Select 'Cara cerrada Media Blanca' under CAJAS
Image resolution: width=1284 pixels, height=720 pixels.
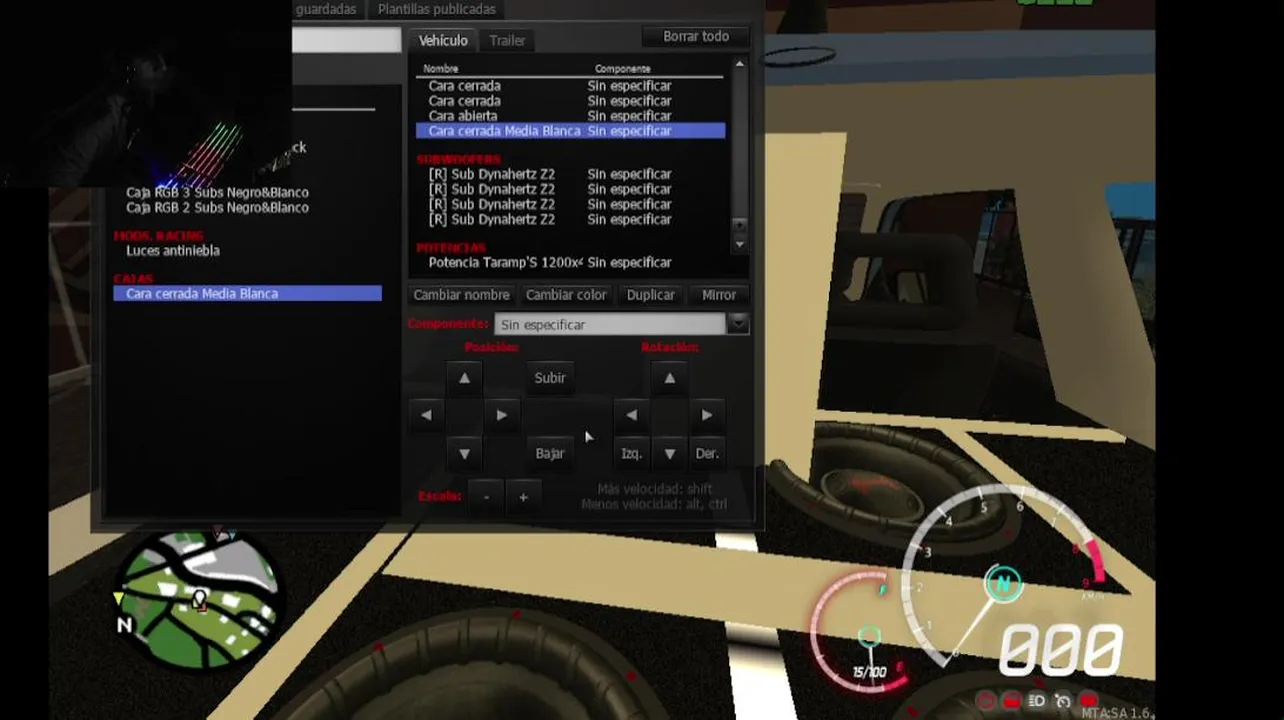[248, 293]
